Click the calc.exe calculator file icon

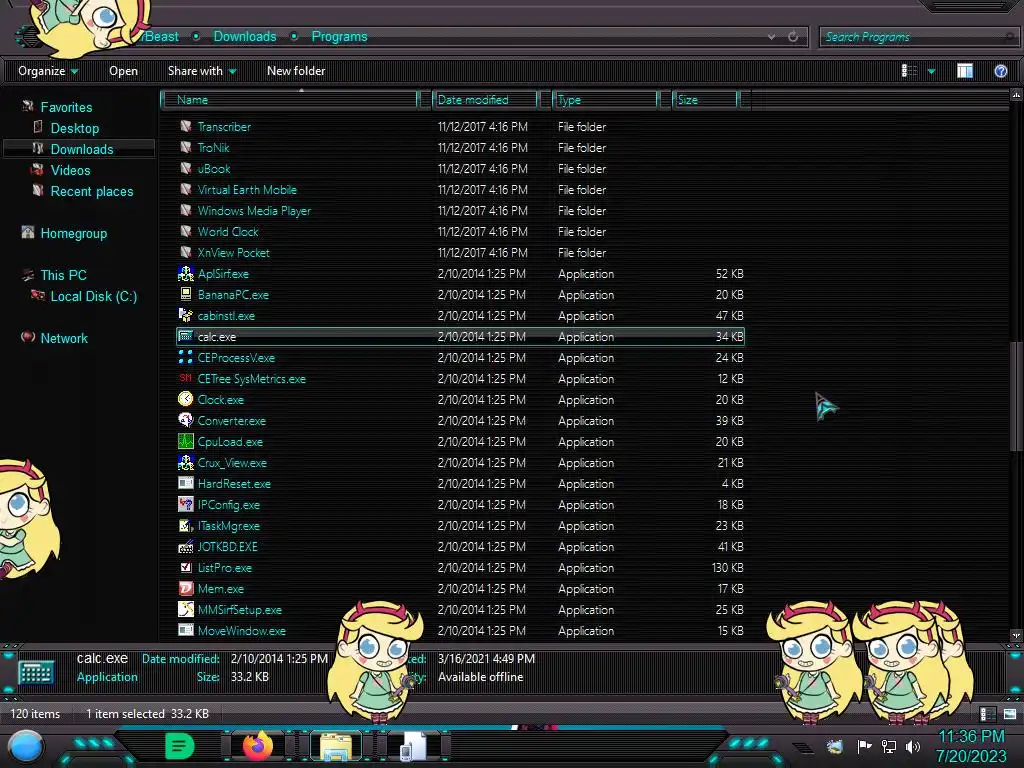pyautogui.click(x=185, y=336)
